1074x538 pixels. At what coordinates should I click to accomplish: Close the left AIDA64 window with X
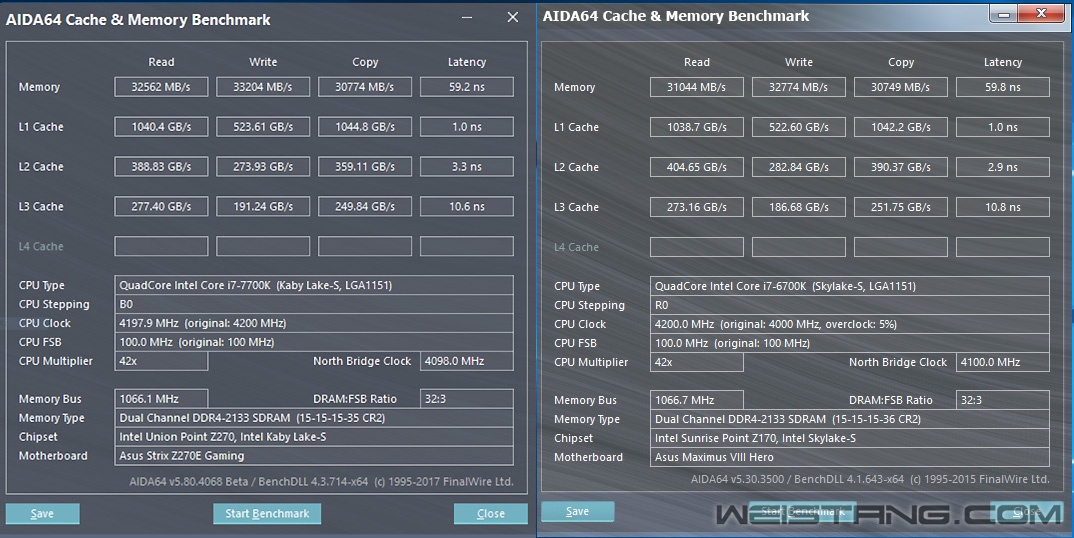tap(512, 18)
